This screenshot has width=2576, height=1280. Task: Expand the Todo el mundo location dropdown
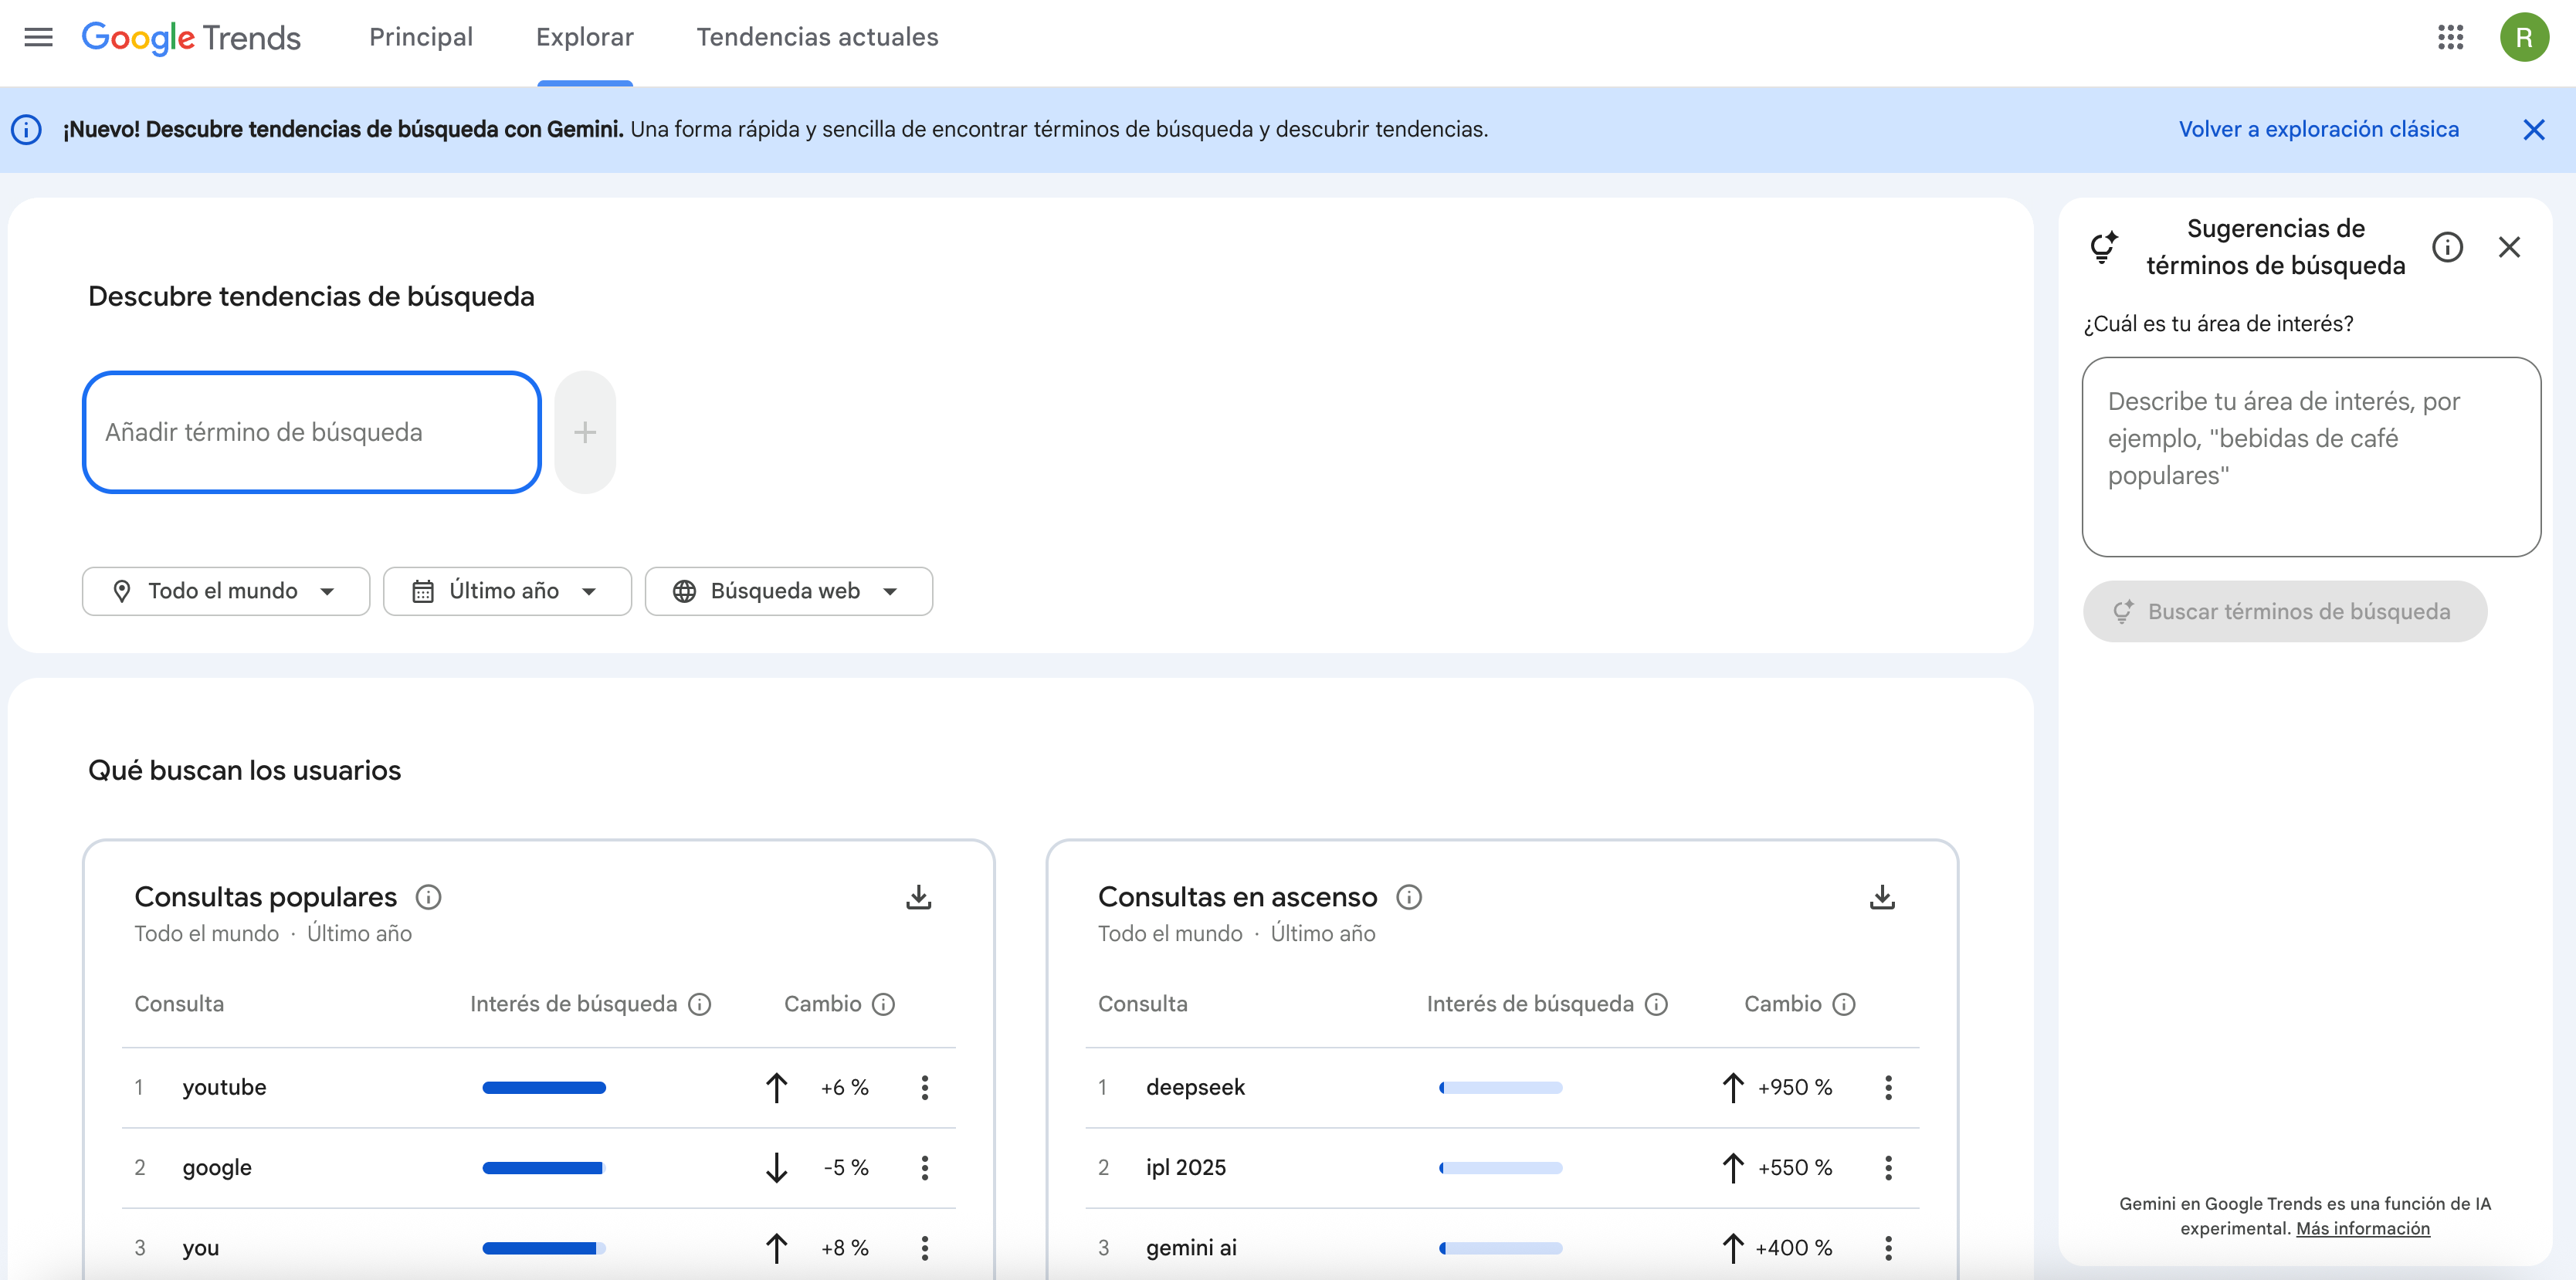pyautogui.click(x=226, y=591)
